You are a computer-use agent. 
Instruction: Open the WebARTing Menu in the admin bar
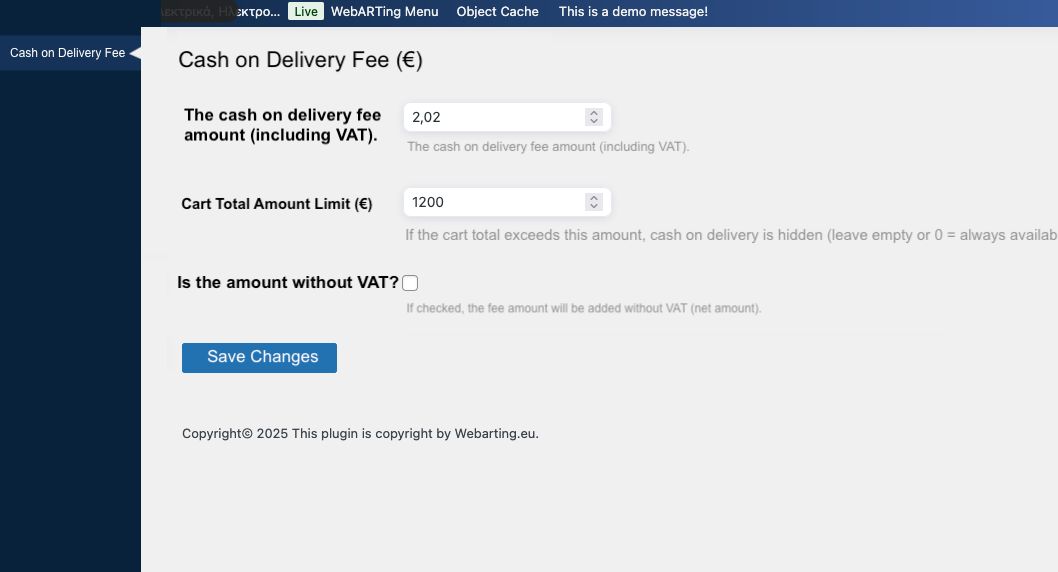(x=384, y=12)
